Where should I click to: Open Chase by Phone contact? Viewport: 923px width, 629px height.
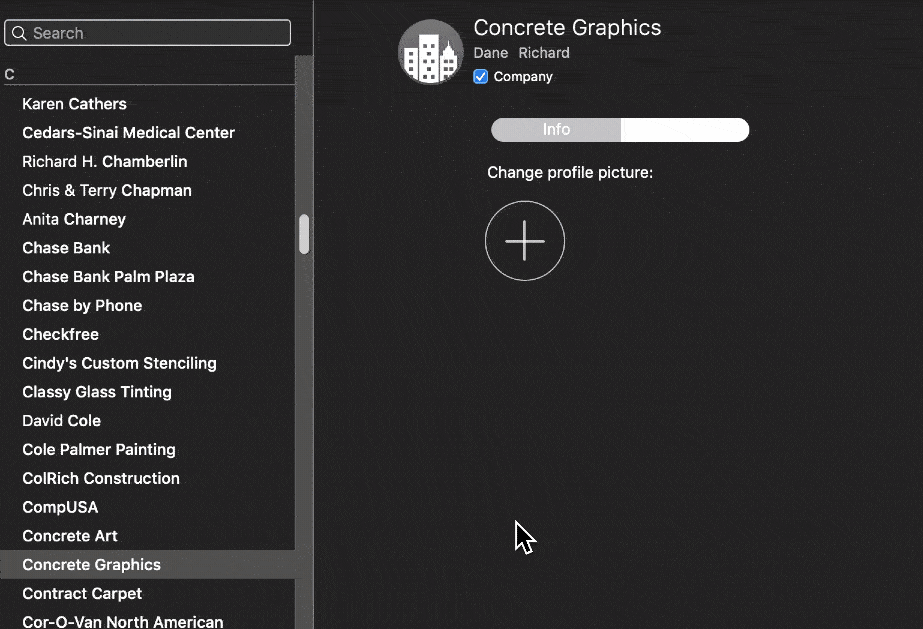[x=147, y=305]
